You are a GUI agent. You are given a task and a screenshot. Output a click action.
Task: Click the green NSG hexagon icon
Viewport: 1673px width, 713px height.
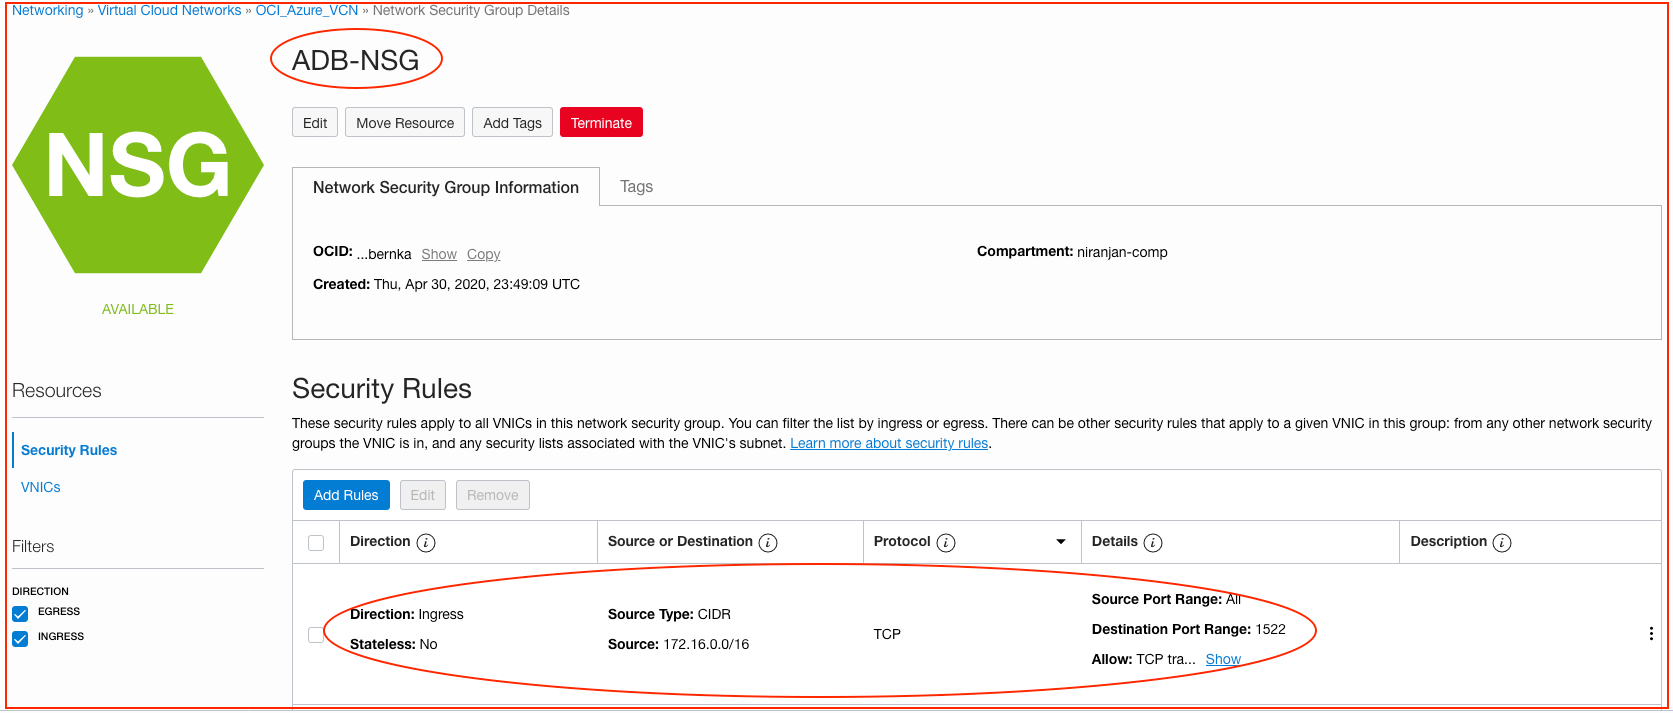[138, 165]
